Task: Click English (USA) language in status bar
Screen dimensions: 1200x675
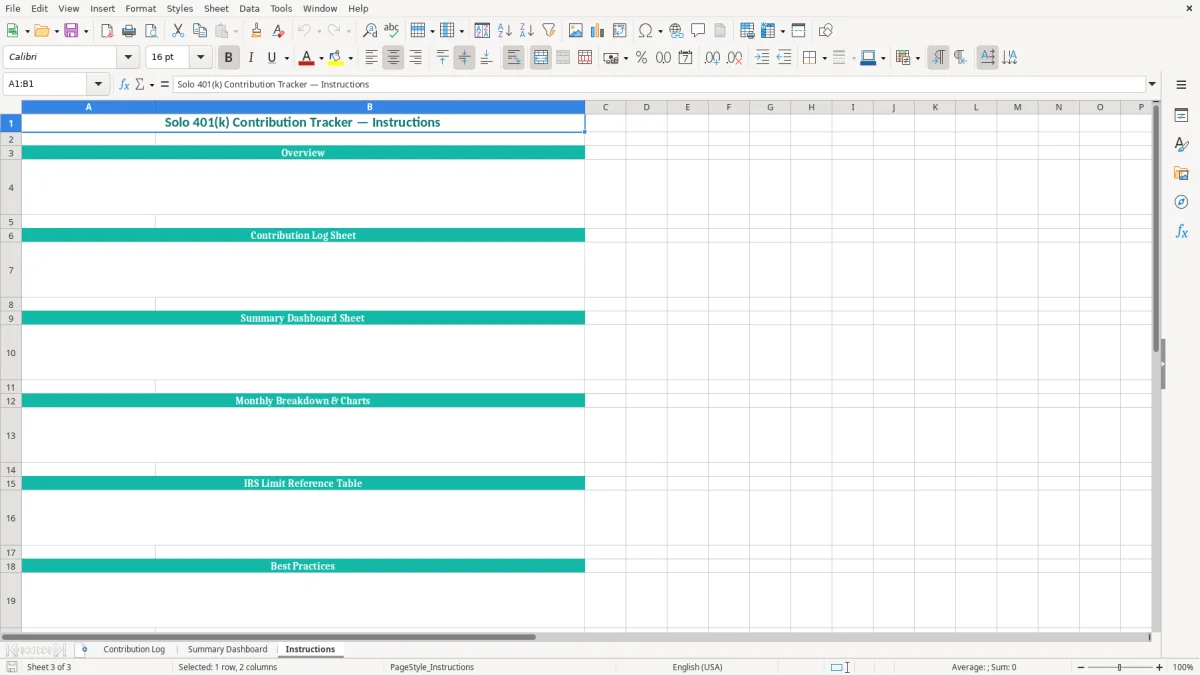Action: [x=697, y=667]
